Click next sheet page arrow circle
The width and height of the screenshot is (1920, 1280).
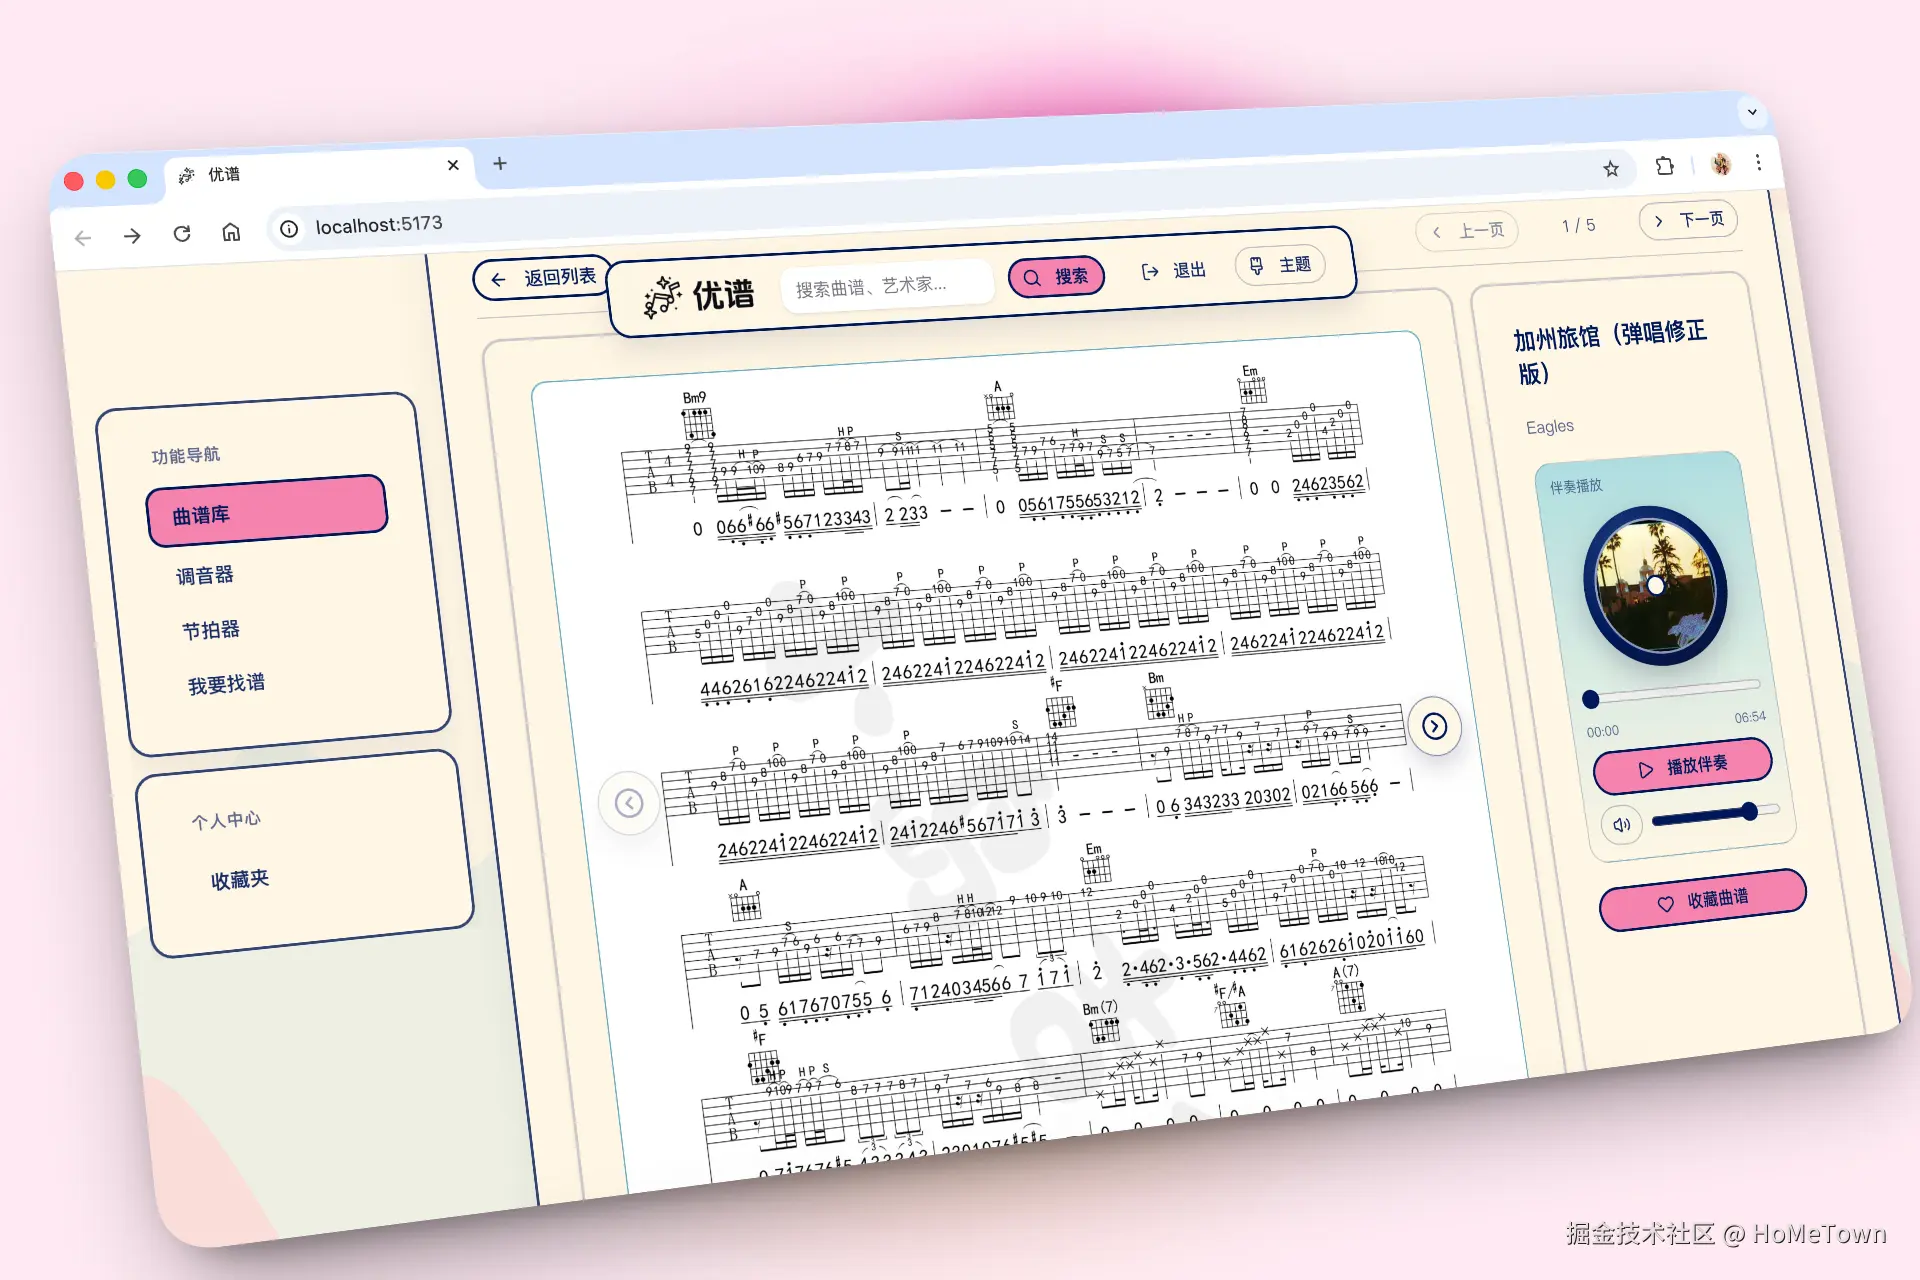[x=1434, y=726]
